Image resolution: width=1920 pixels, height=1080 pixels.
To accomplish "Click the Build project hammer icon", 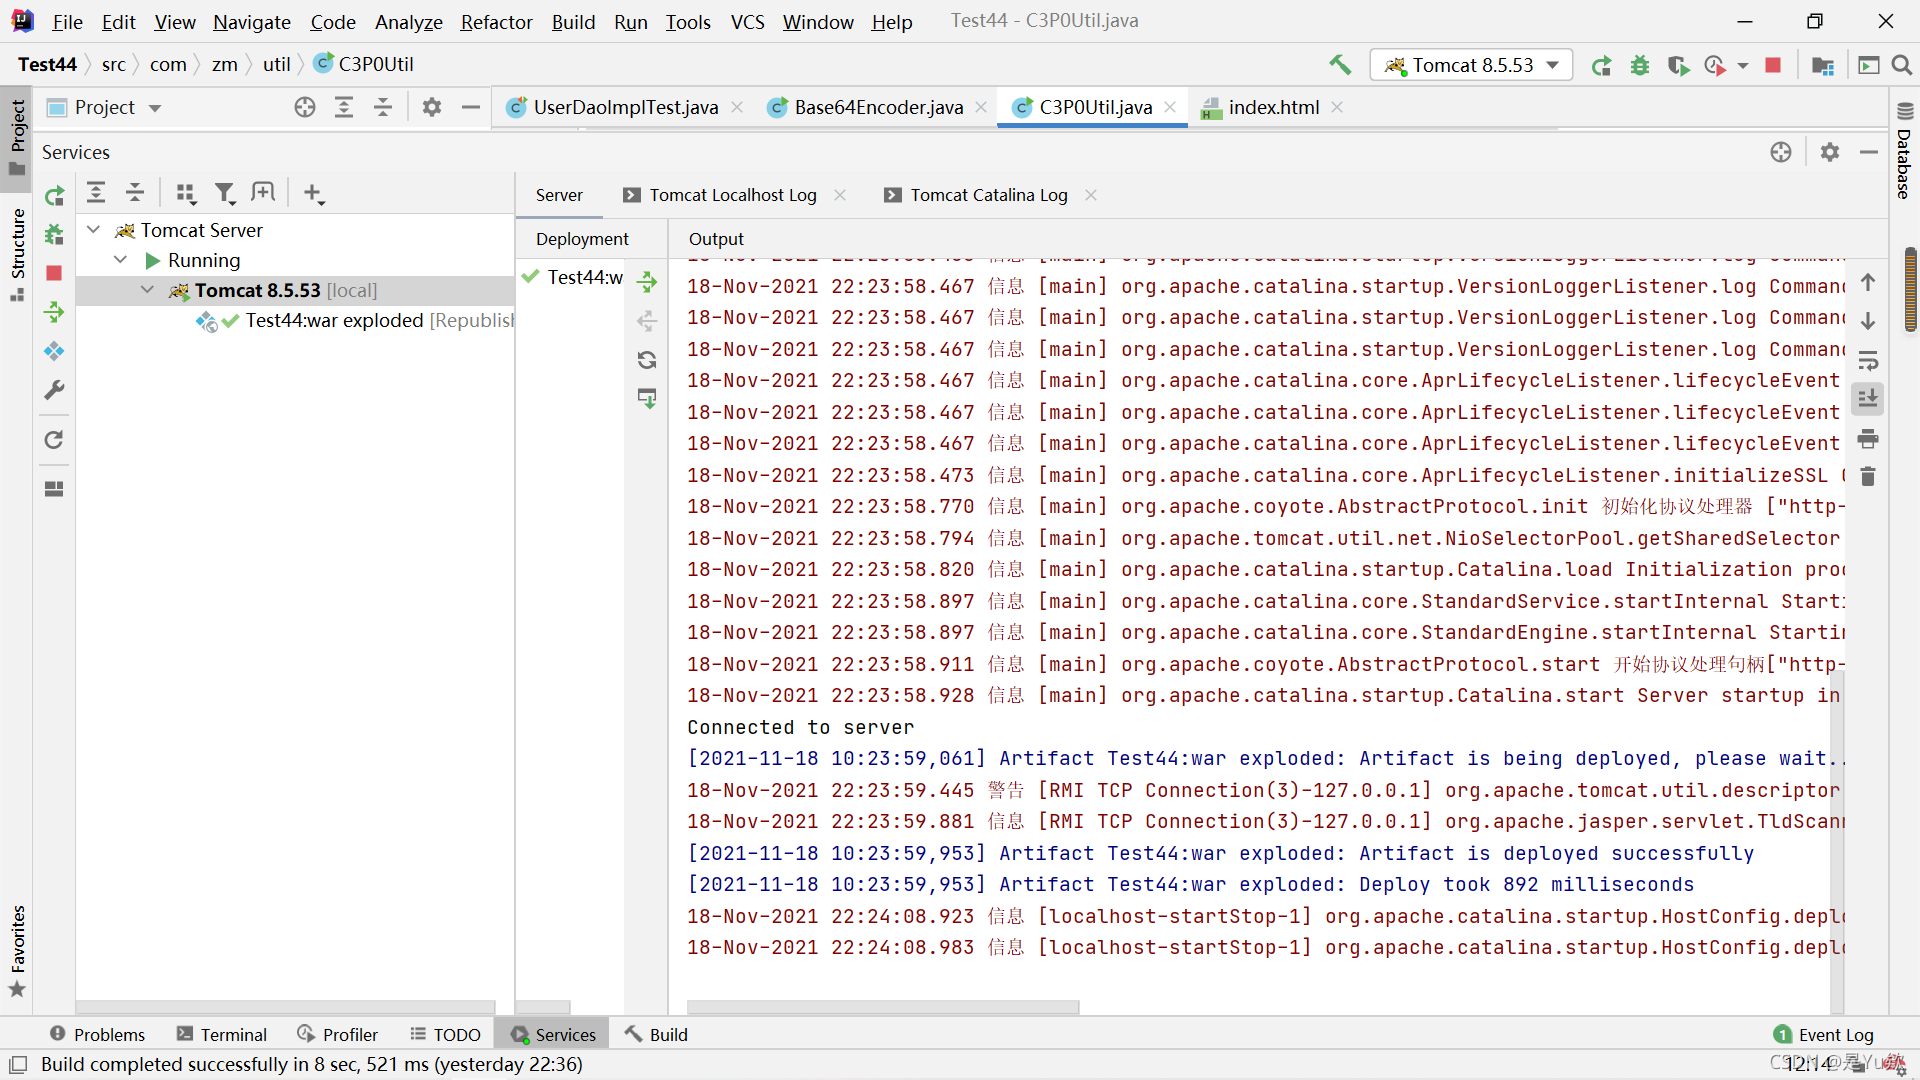I will 1340,65.
